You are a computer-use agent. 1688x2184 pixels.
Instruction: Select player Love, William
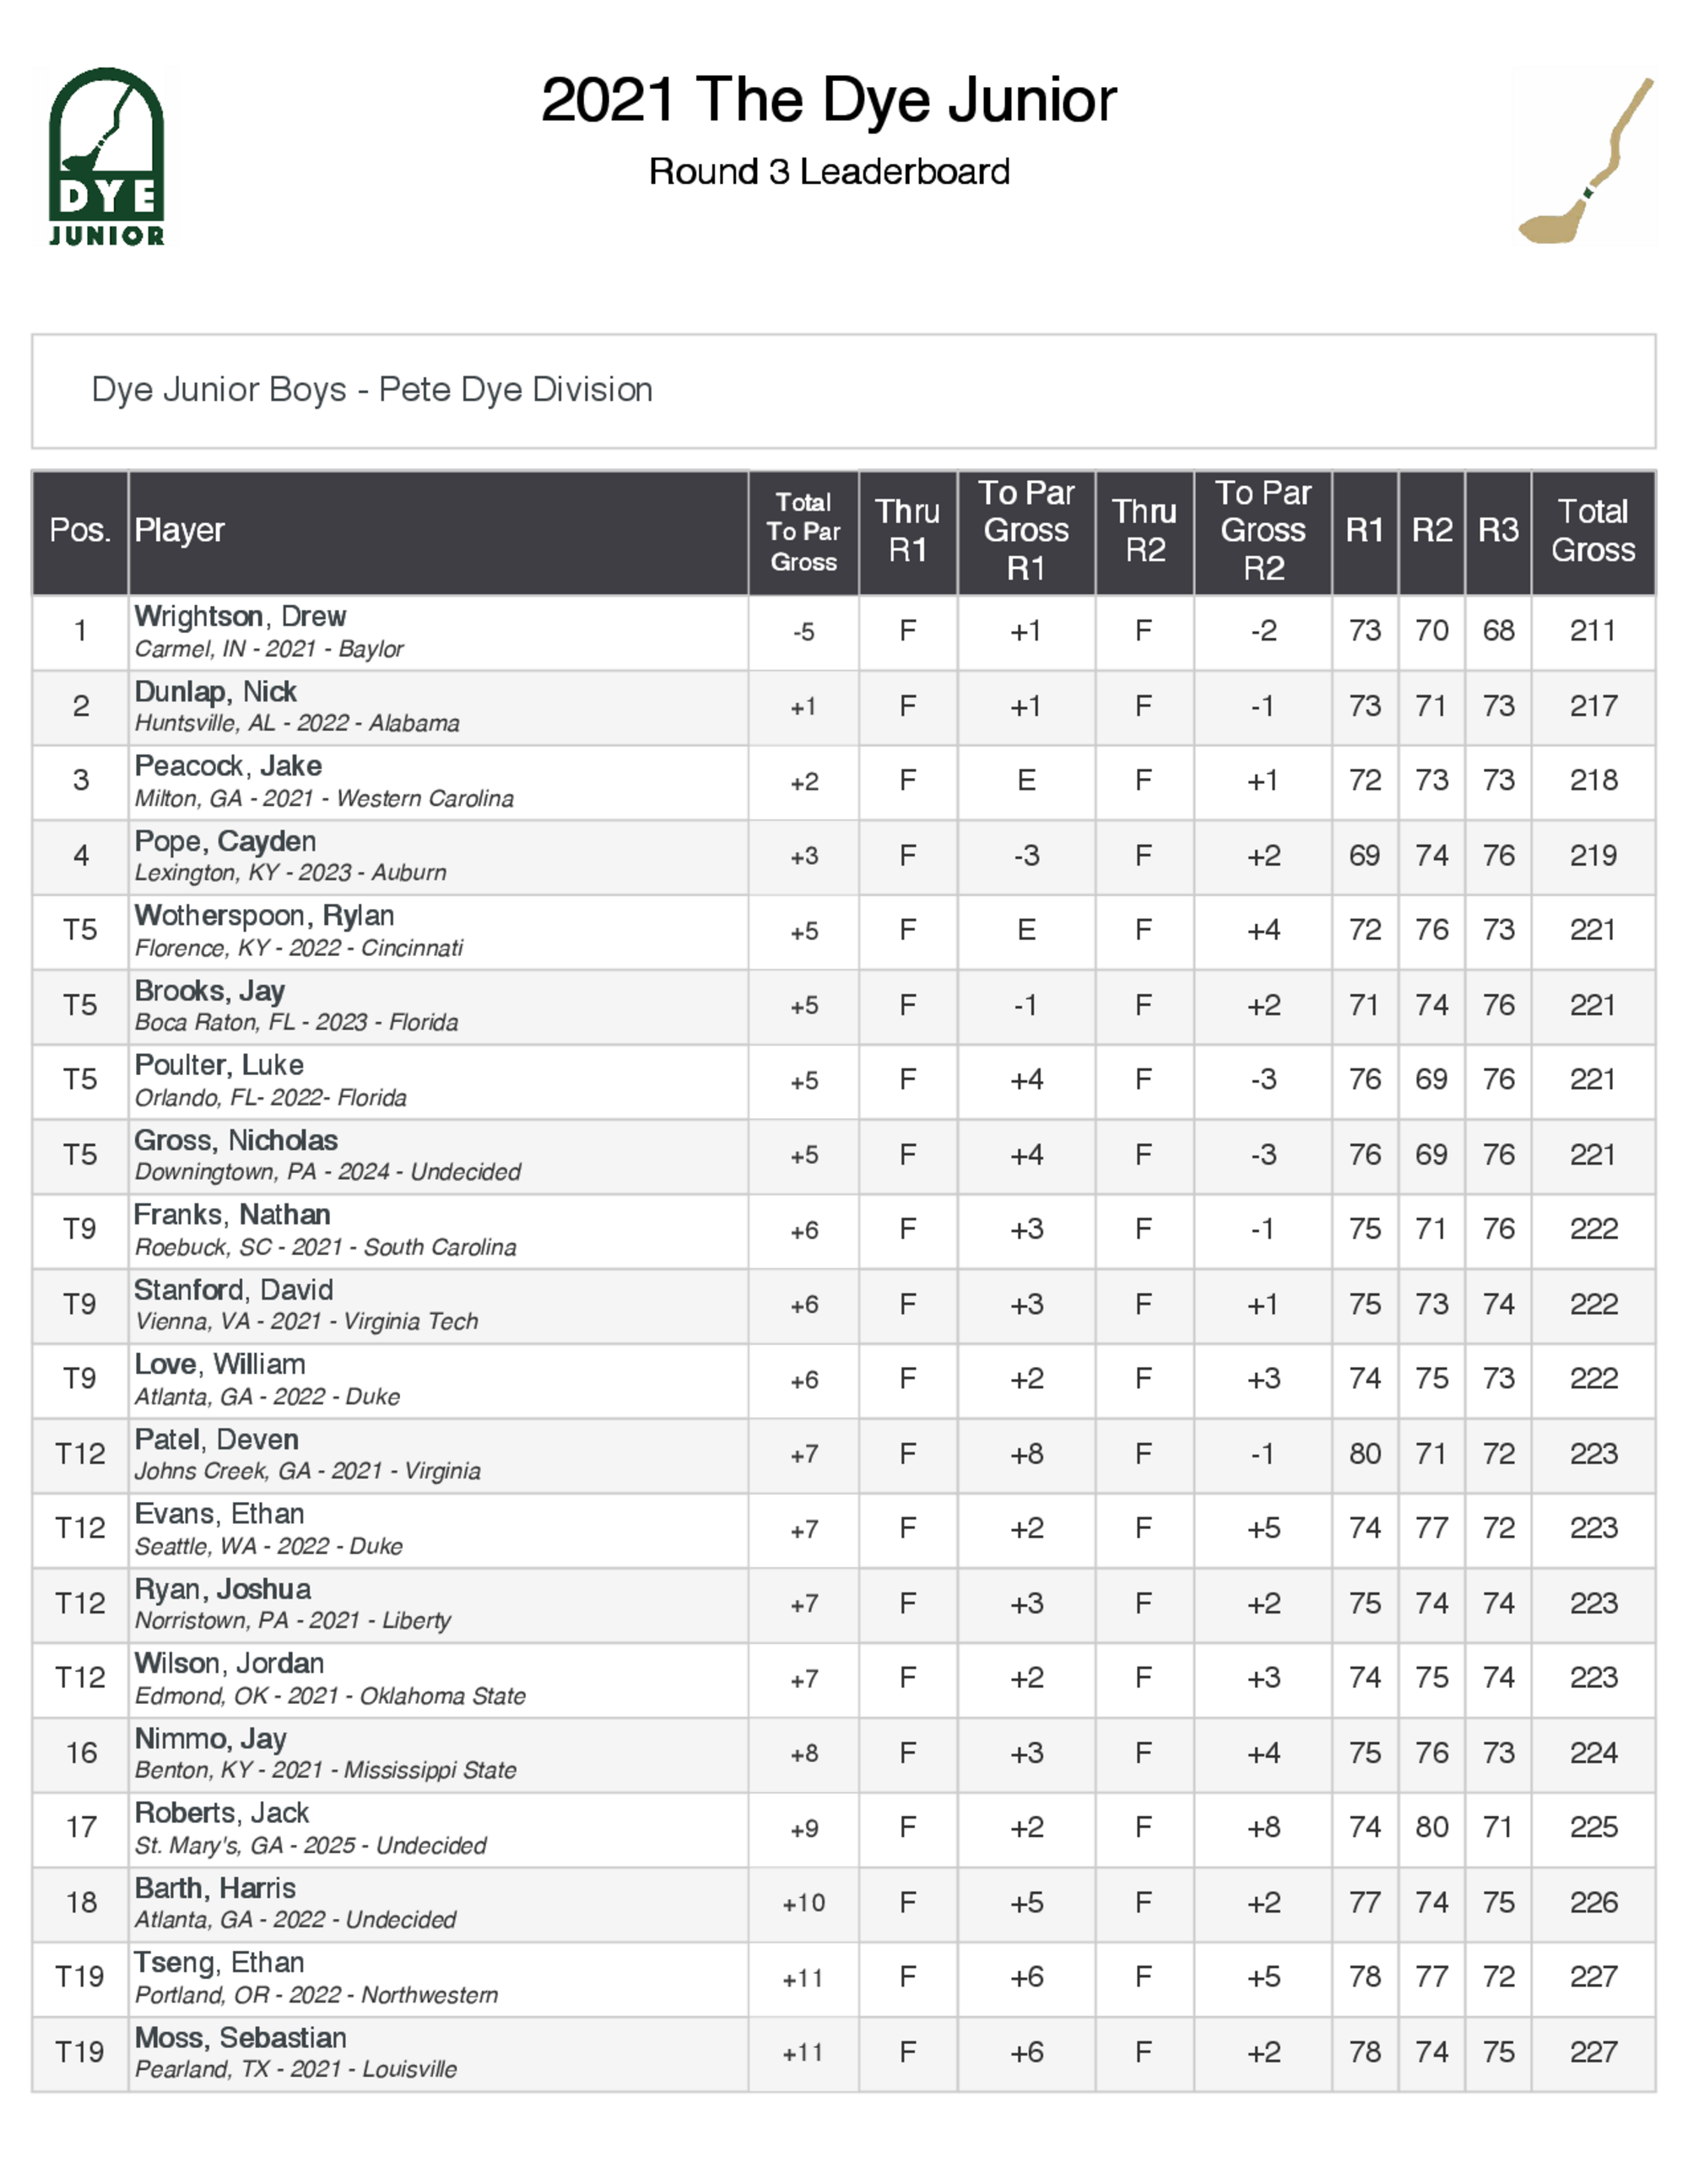[220, 1364]
